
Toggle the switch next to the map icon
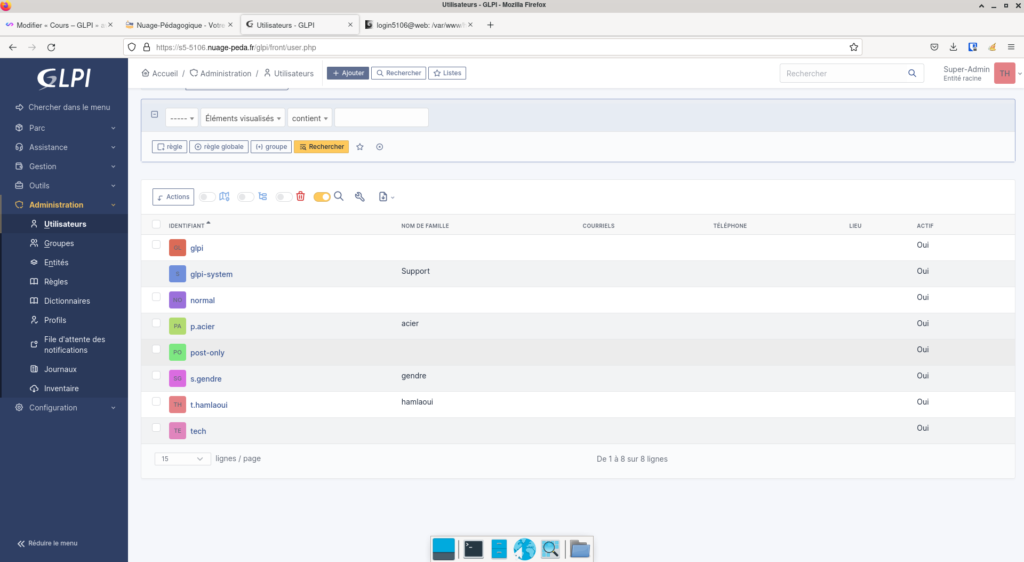point(207,196)
